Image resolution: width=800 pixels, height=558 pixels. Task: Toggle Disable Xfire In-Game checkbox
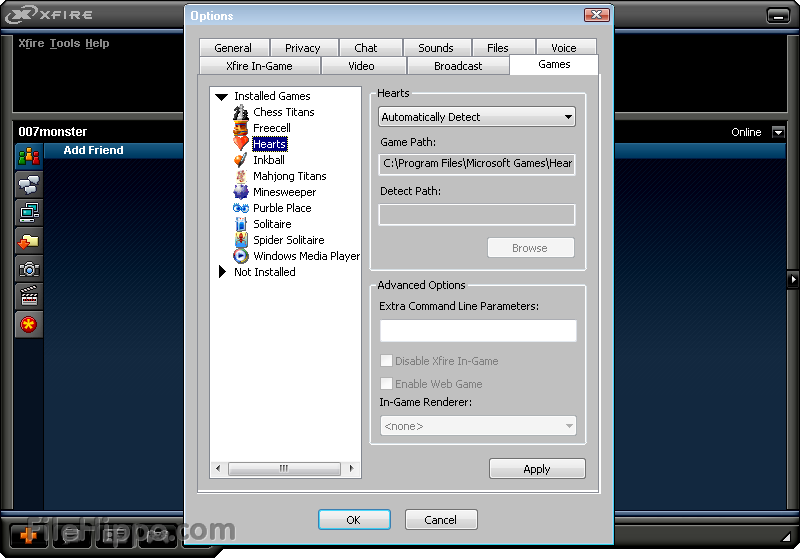[x=386, y=361]
